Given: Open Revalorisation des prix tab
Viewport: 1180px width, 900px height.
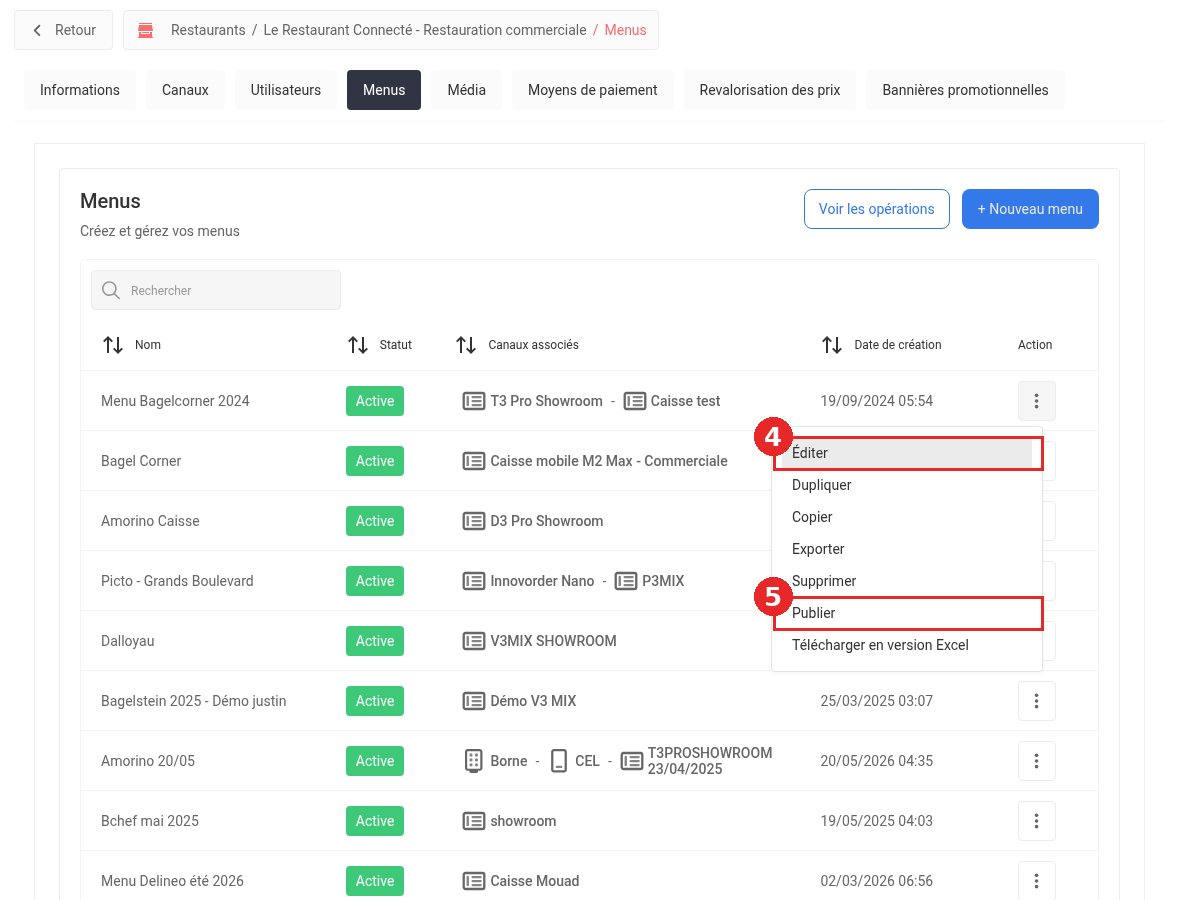Looking at the screenshot, I should pos(770,90).
